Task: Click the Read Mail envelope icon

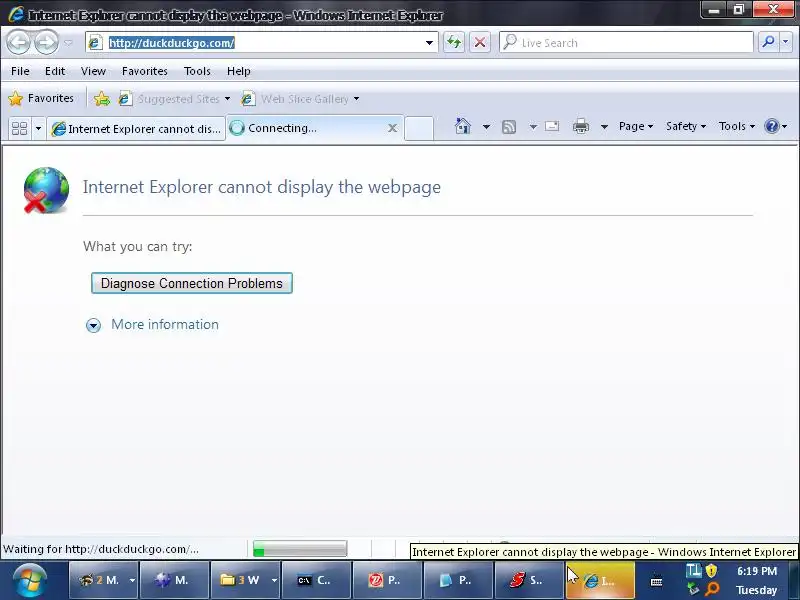Action: click(552, 126)
